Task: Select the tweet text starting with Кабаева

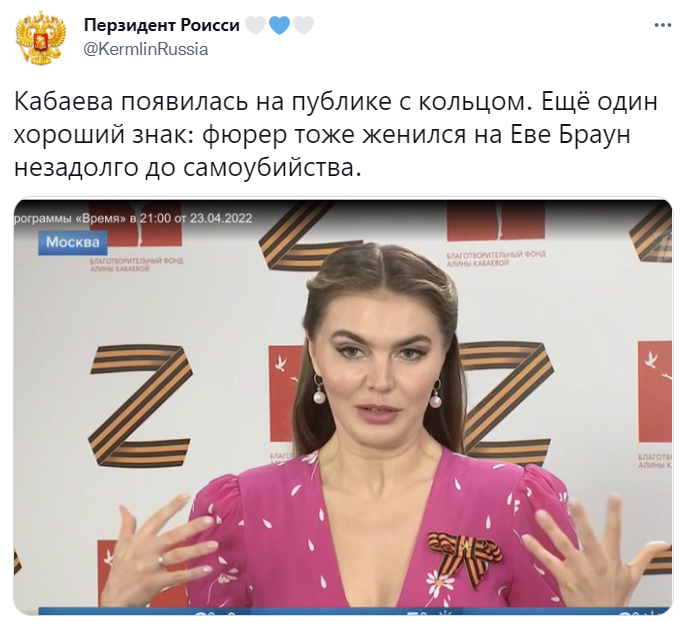Action: point(336,135)
